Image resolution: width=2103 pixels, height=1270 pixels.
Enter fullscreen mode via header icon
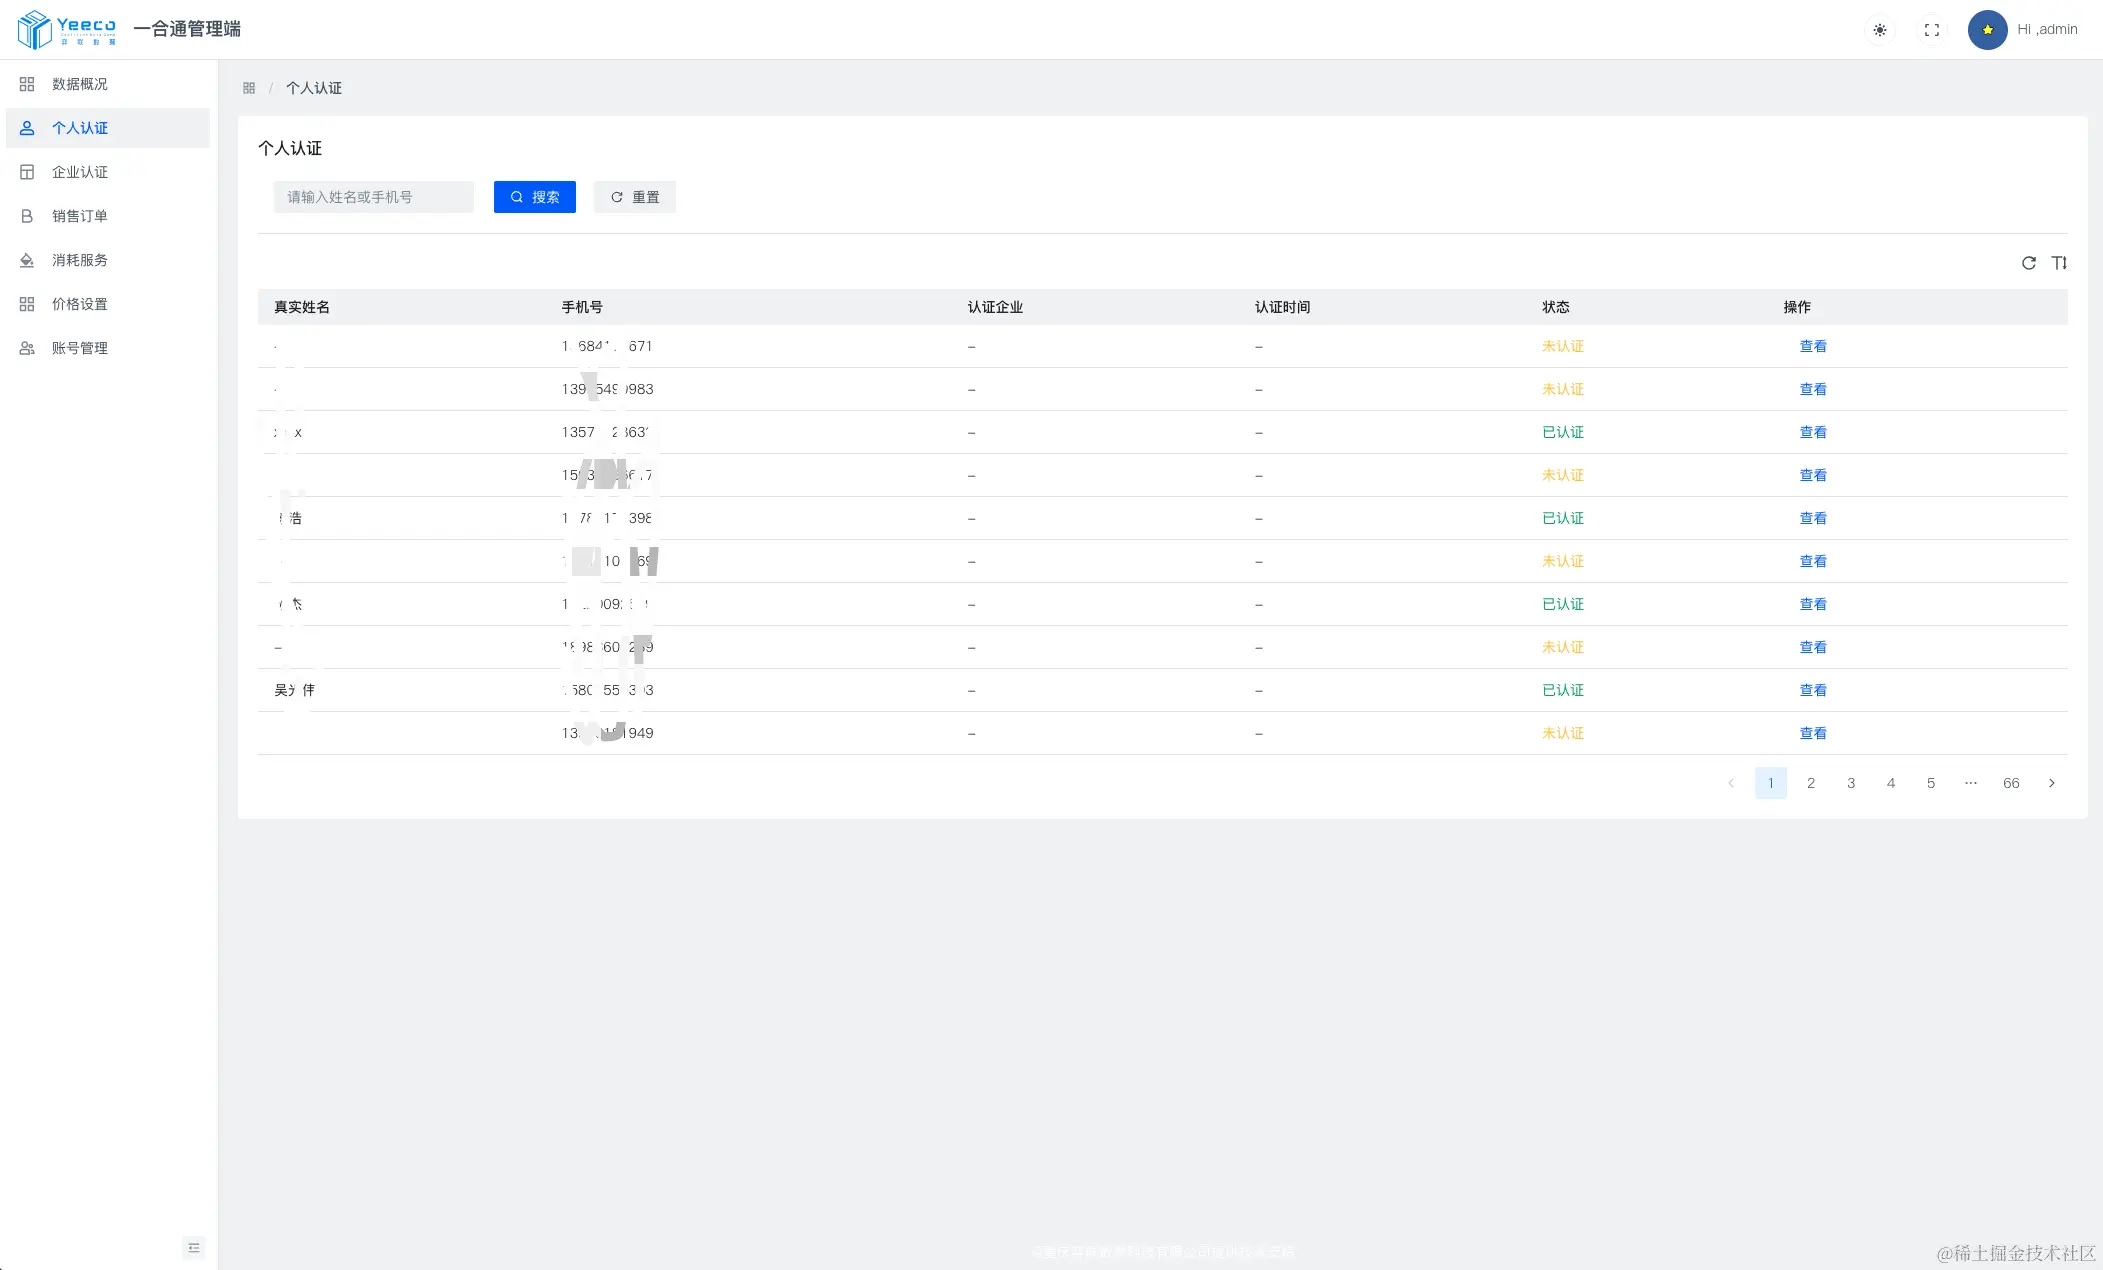point(1932,30)
